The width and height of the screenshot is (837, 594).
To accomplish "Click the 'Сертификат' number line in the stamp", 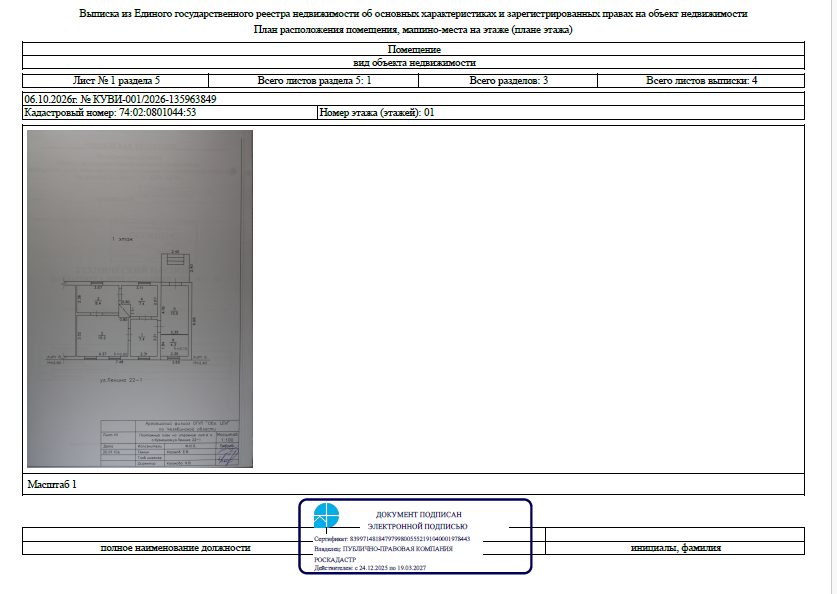I will (x=392, y=539).
